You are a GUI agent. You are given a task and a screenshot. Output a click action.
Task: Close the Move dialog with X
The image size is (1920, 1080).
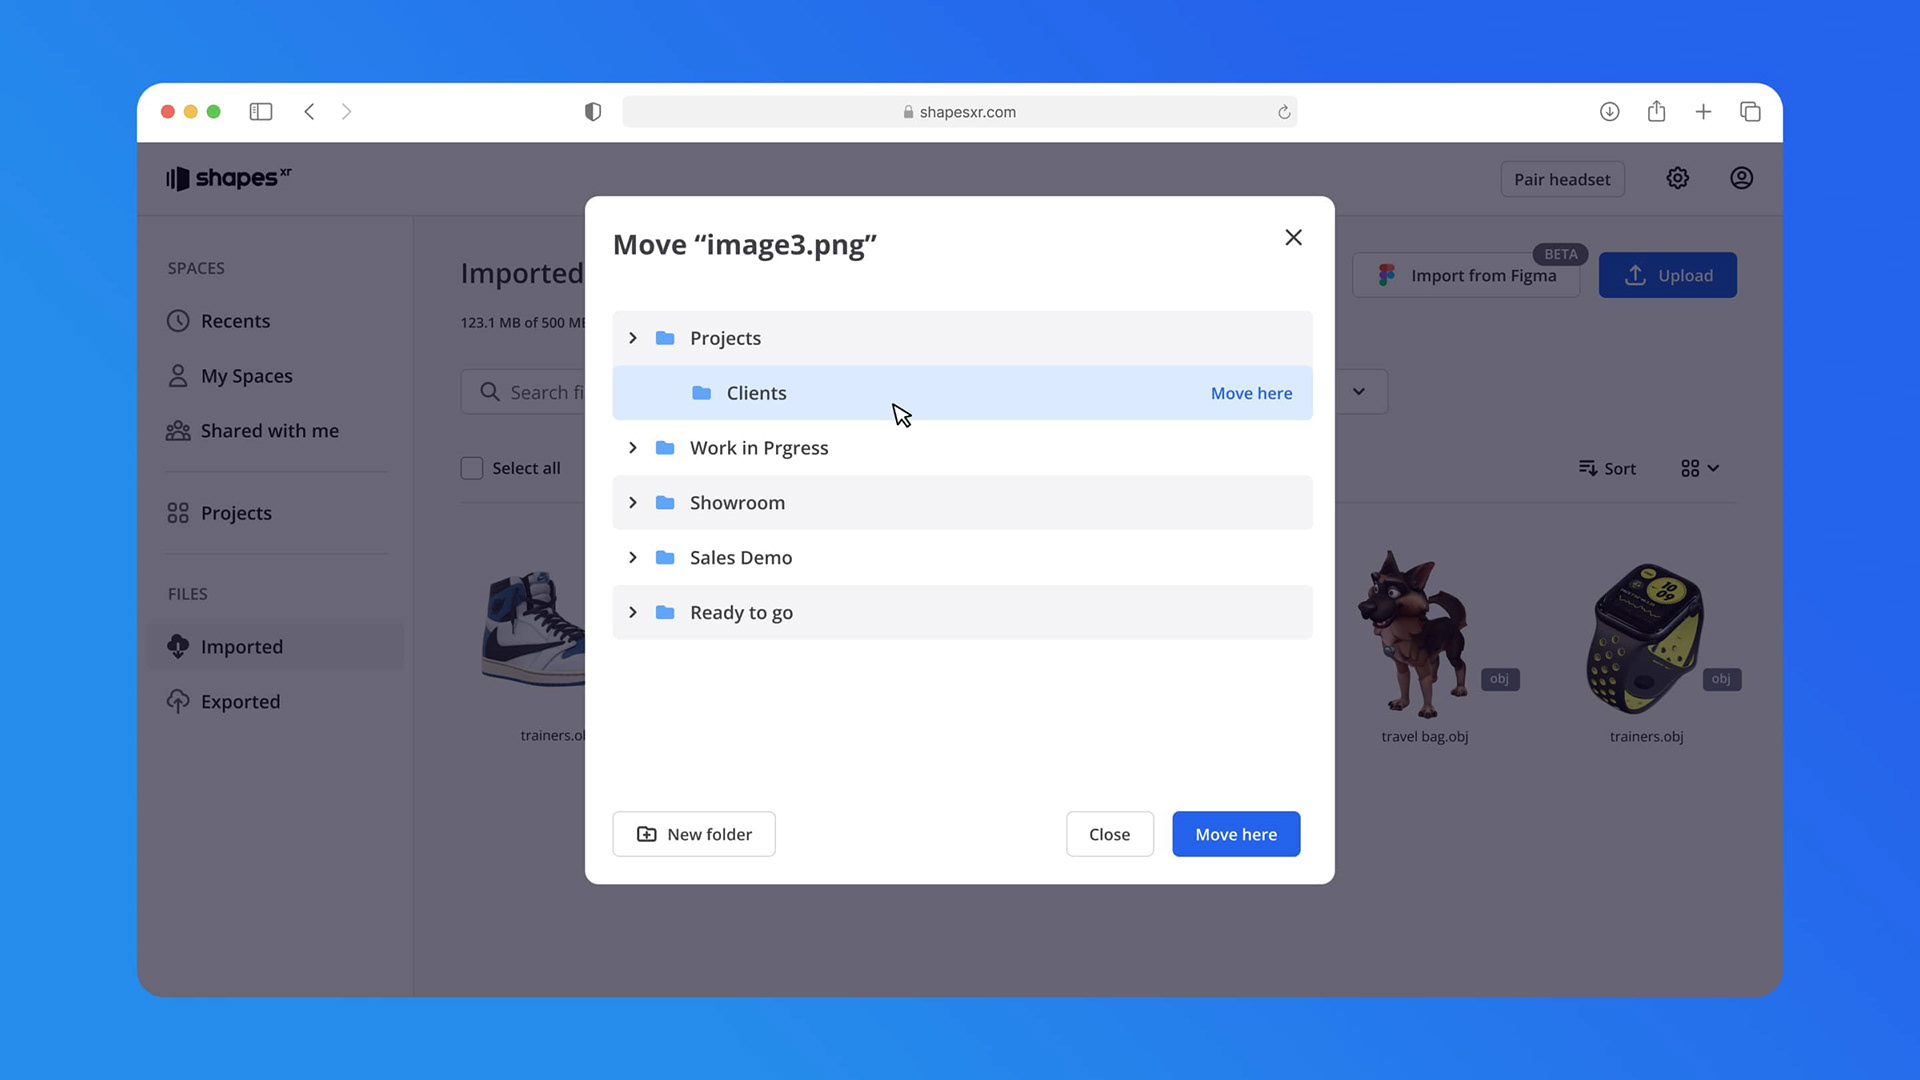[1293, 237]
